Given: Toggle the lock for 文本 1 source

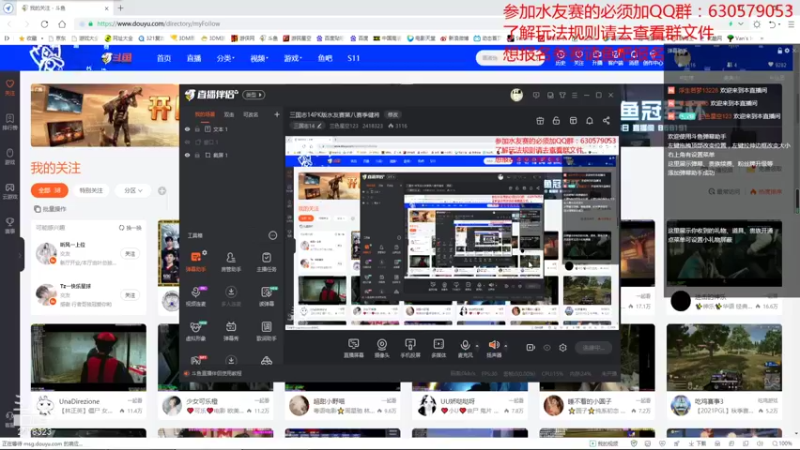Looking at the screenshot, I should (x=197, y=129).
